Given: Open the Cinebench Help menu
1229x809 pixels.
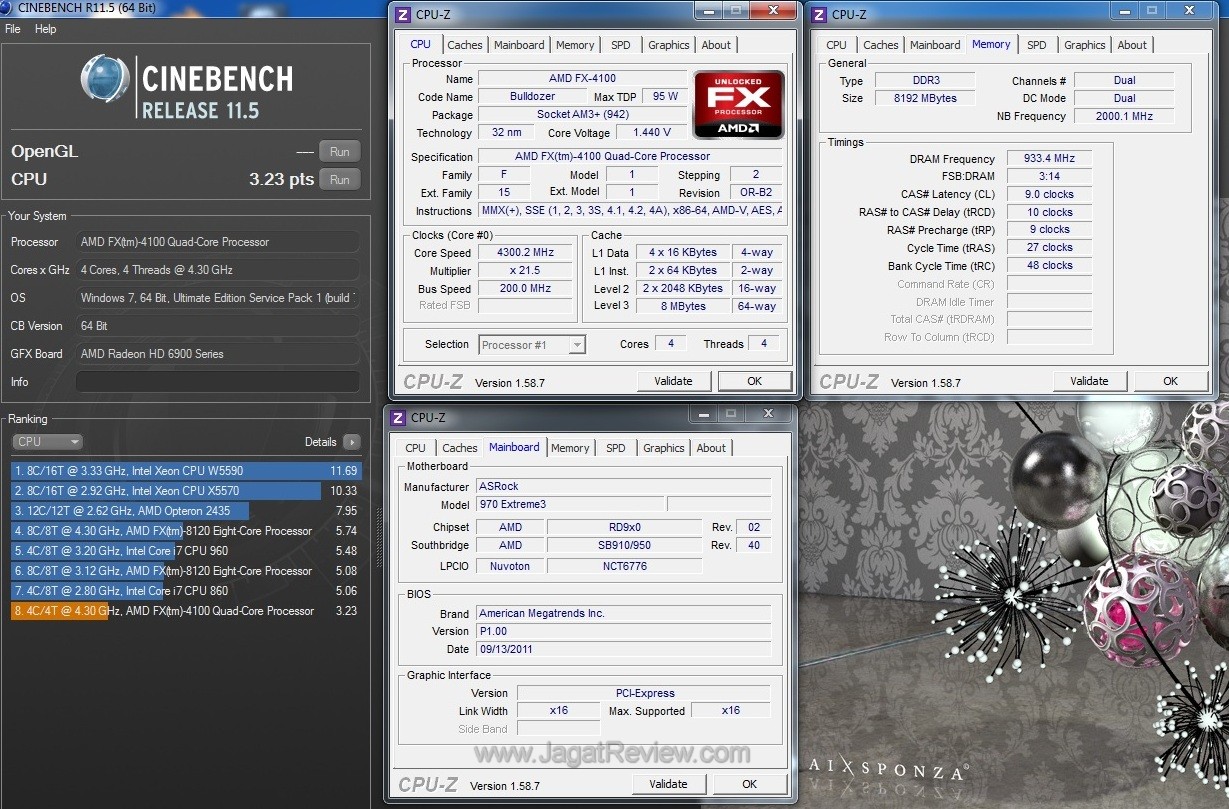Looking at the screenshot, I should [46, 29].
